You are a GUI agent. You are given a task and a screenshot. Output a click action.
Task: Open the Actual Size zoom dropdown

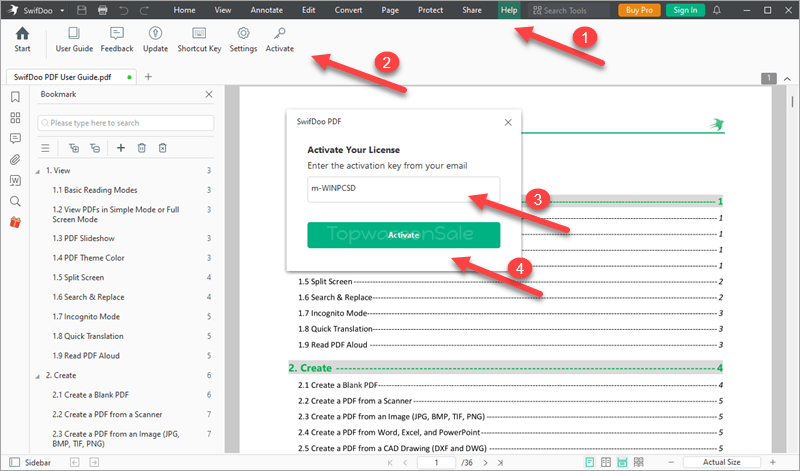[x=721, y=462]
